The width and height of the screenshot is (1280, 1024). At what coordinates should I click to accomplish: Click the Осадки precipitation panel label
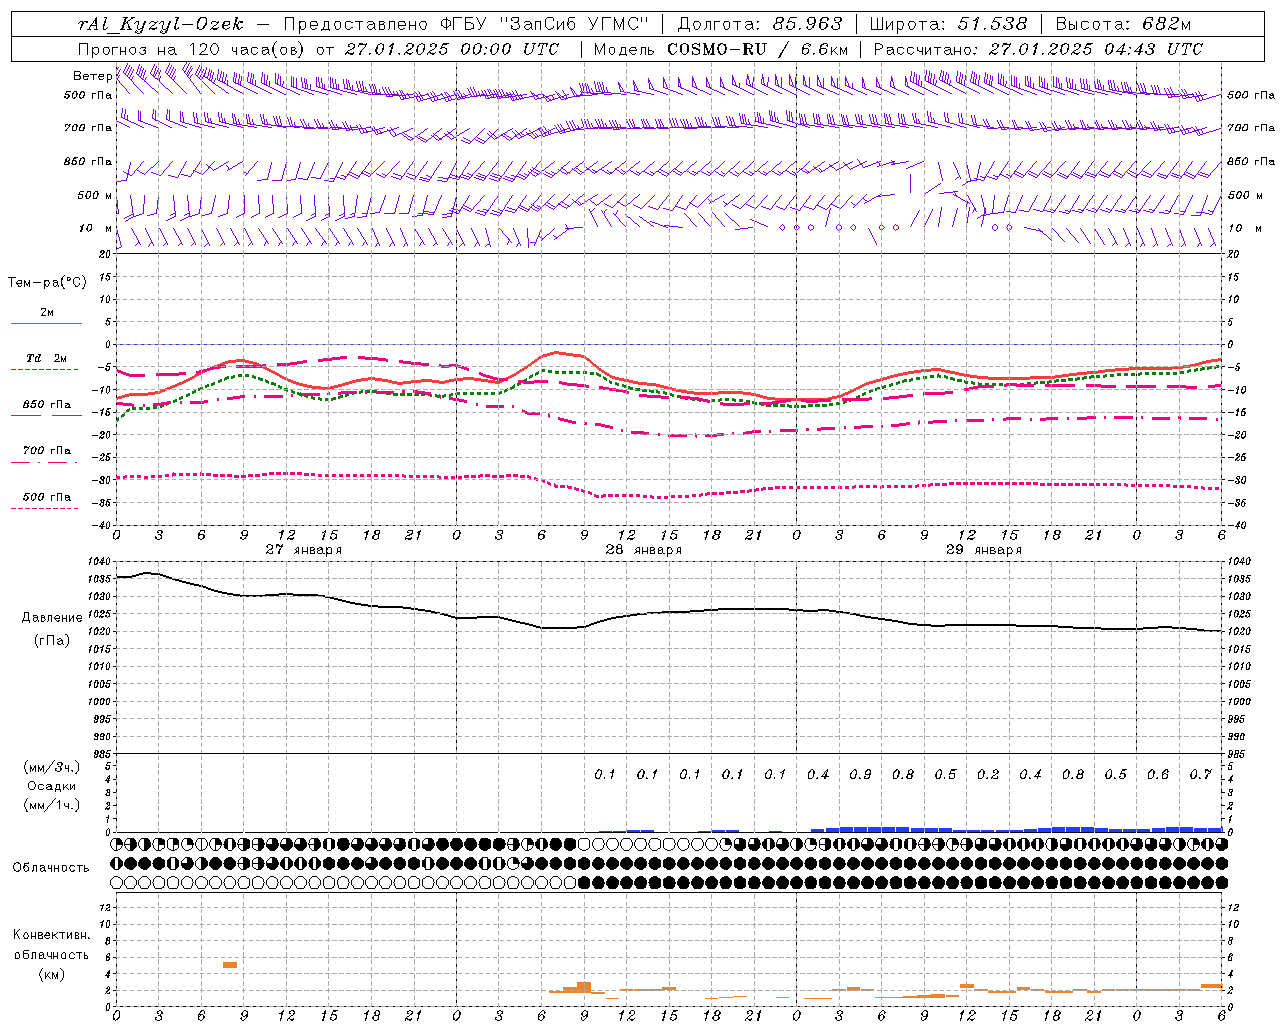pos(52,786)
